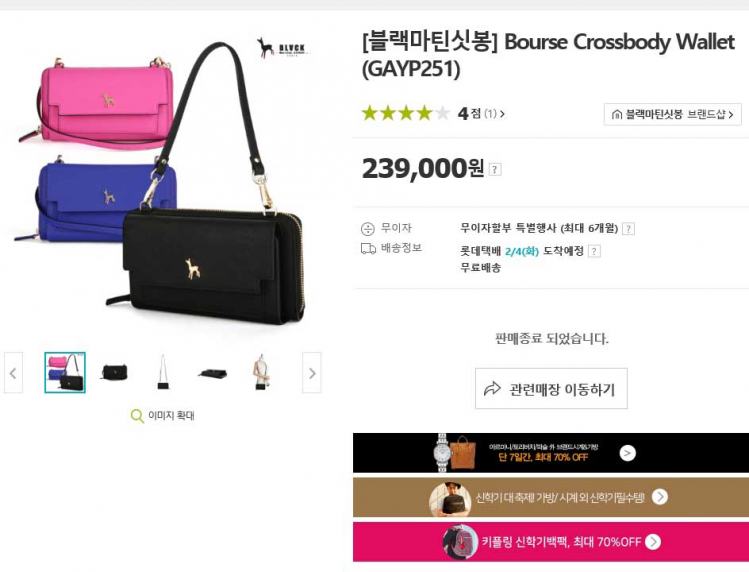Screen dimensions: 749x572
Task: Go to 블랙마틴싯봉 브랜드샵 brand shop
Action: pyautogui.click(x=673, y=115)
